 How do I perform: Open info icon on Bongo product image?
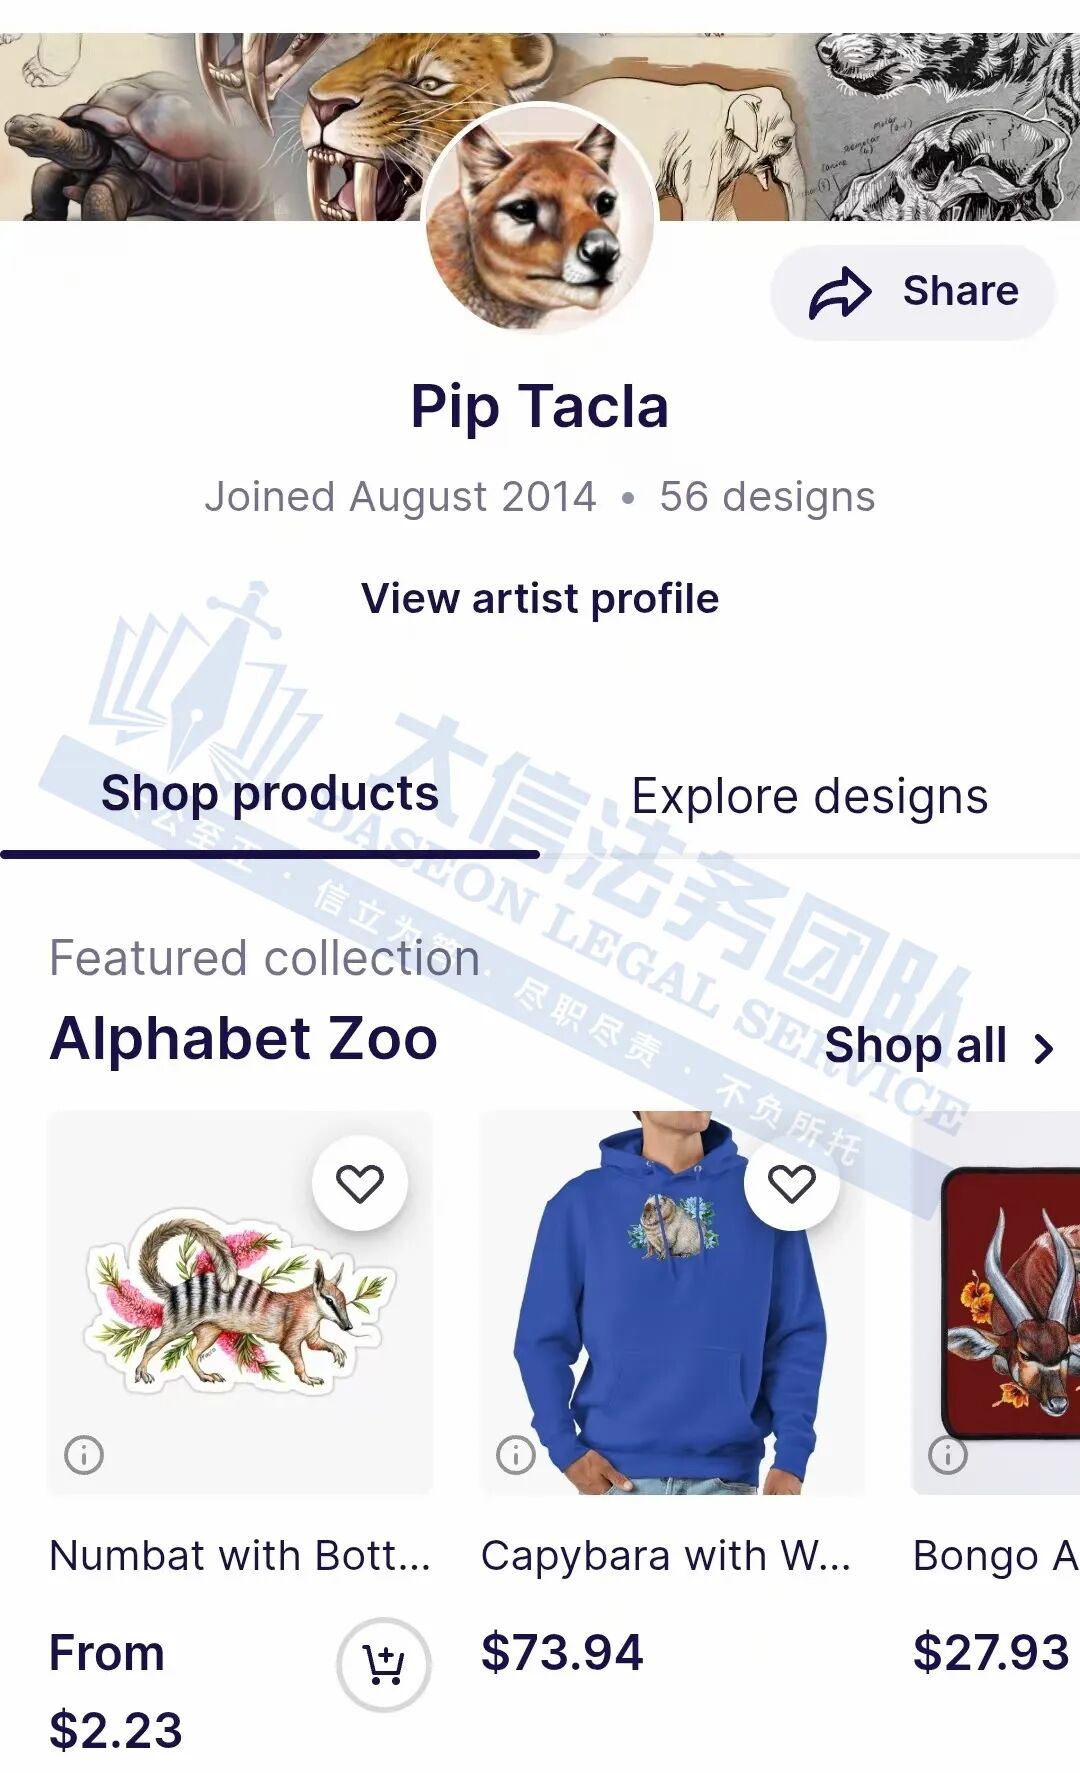948,1454
